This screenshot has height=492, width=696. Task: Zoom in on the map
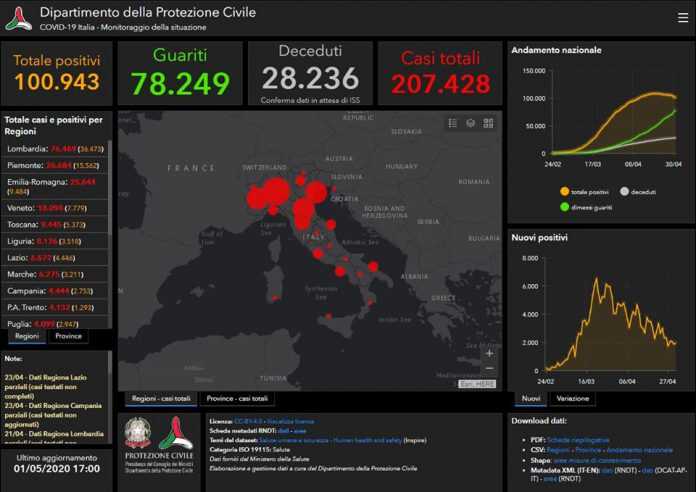(489, 353)
